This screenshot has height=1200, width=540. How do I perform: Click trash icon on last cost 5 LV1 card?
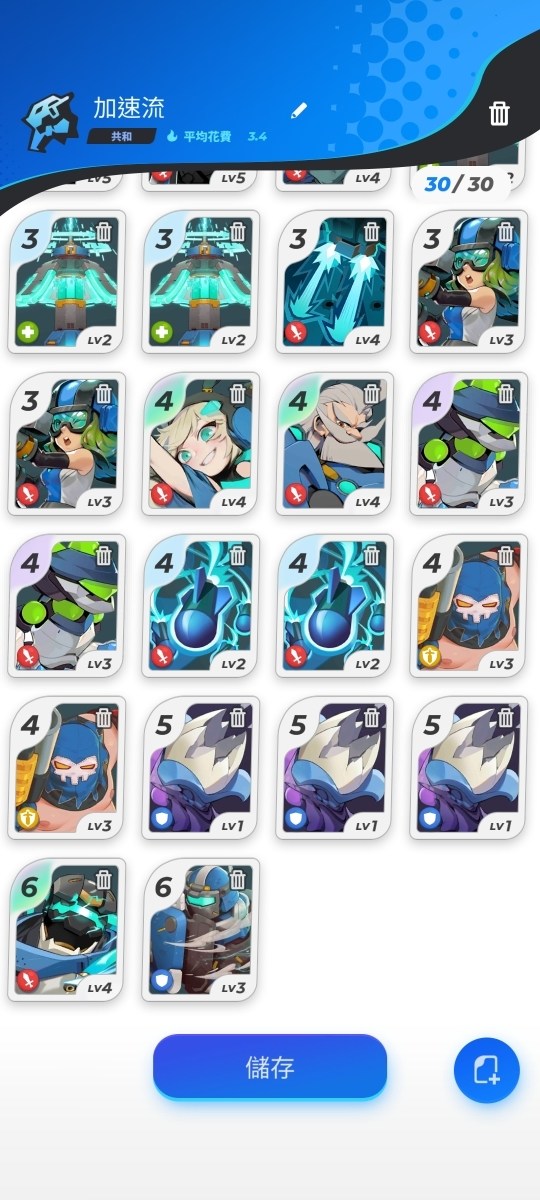(x=506, y=718)
